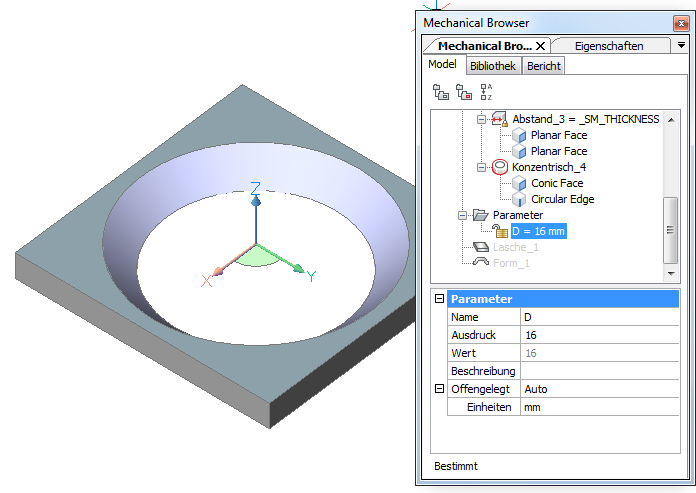Open the Eigenschaften panel tab
Screen dimensions: 696x493
point(609,45)
